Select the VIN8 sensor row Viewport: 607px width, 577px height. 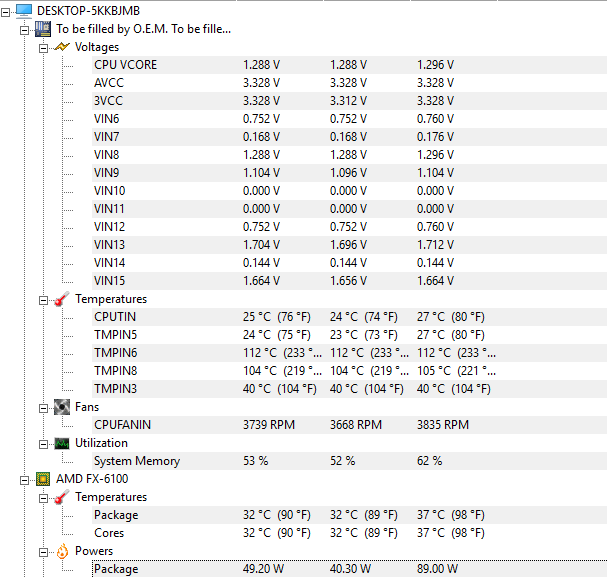(x=350, y=155)
